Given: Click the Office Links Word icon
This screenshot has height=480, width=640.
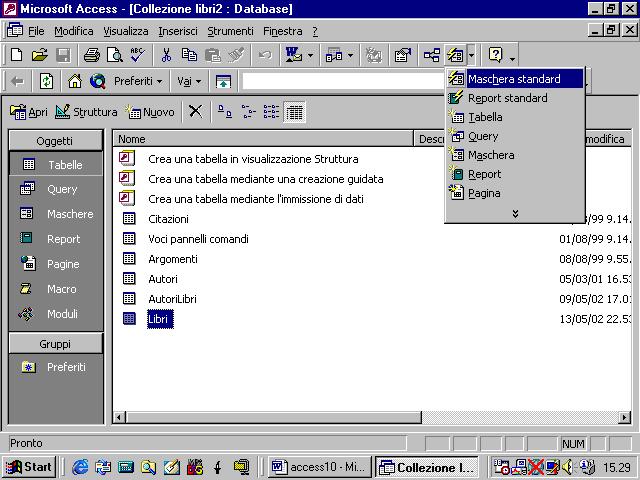Looking at the screenshot, I should point(293,55).
